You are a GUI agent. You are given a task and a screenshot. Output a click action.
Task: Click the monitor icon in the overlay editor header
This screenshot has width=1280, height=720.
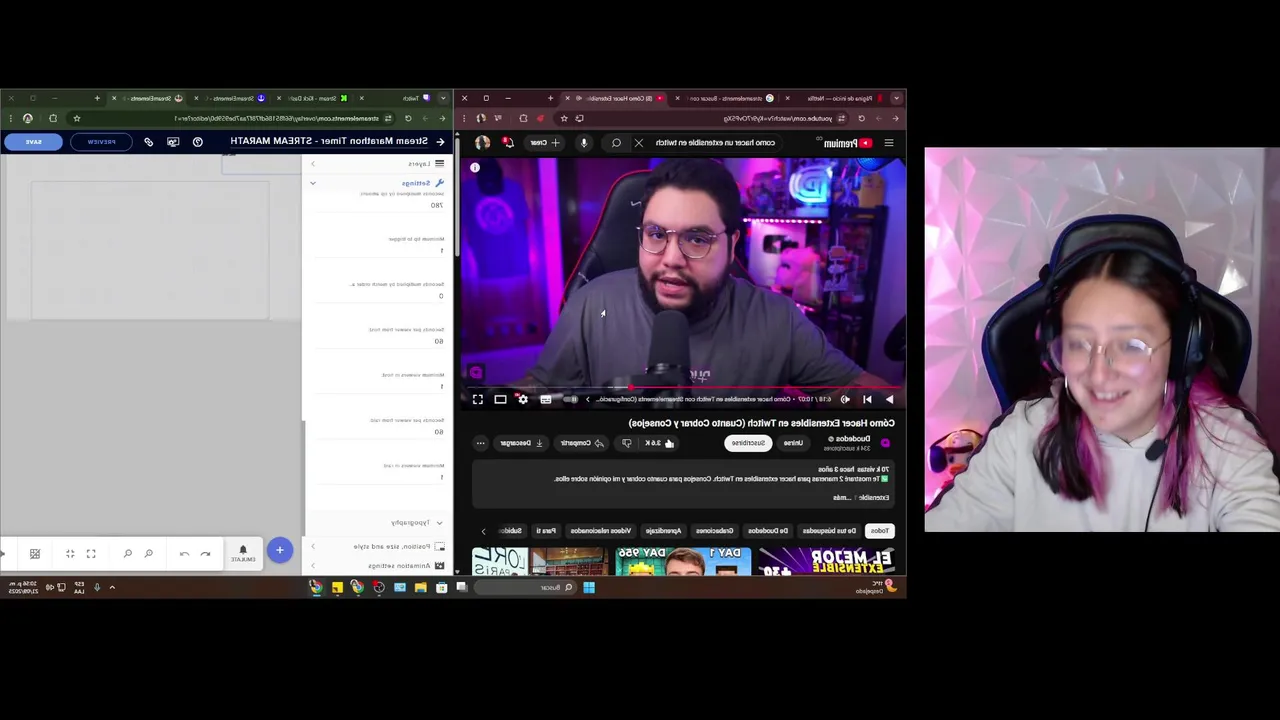[173, 142]
